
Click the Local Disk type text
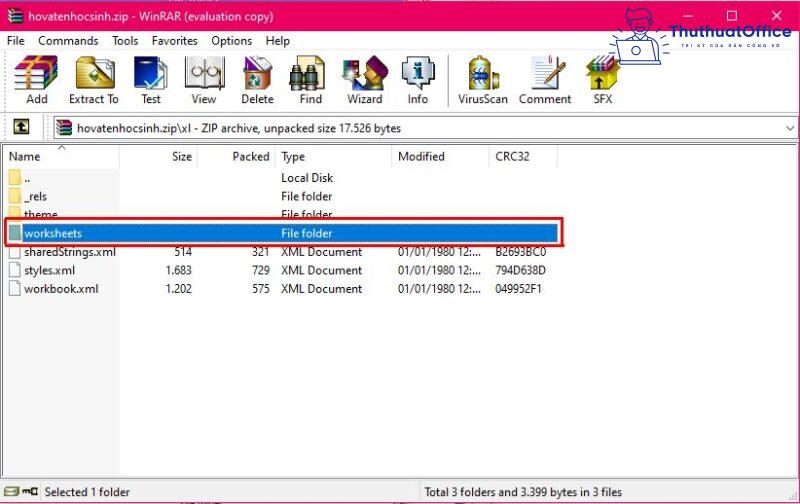[307, 178]
